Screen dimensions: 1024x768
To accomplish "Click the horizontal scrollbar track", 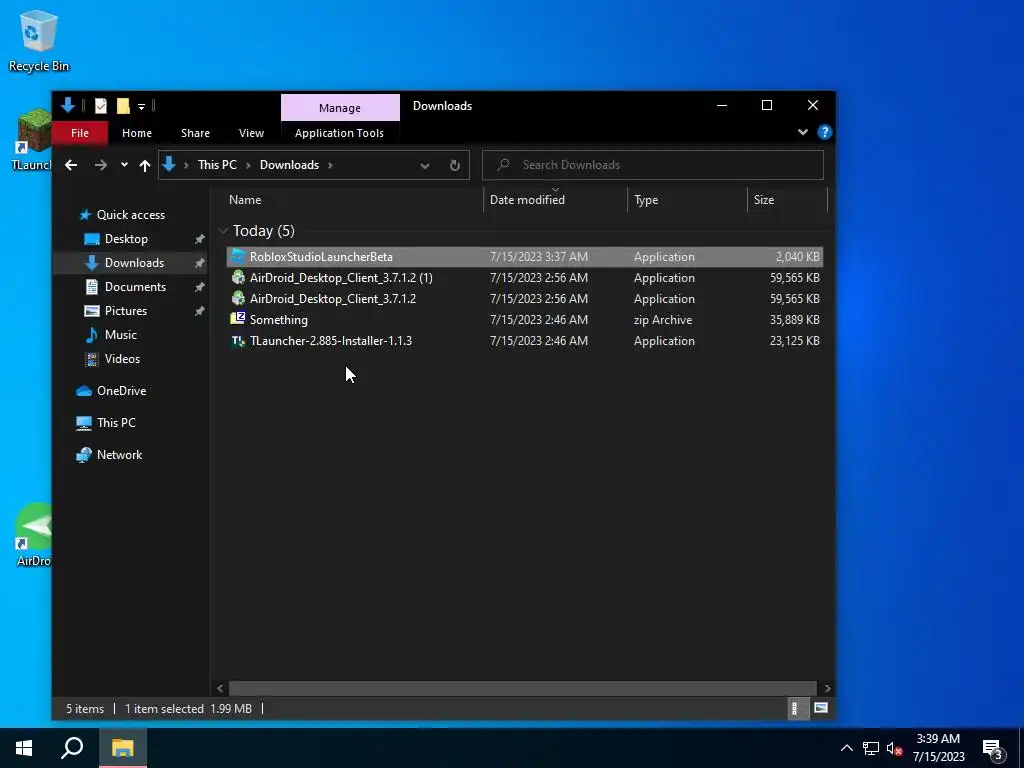I will tap(522, 688).
